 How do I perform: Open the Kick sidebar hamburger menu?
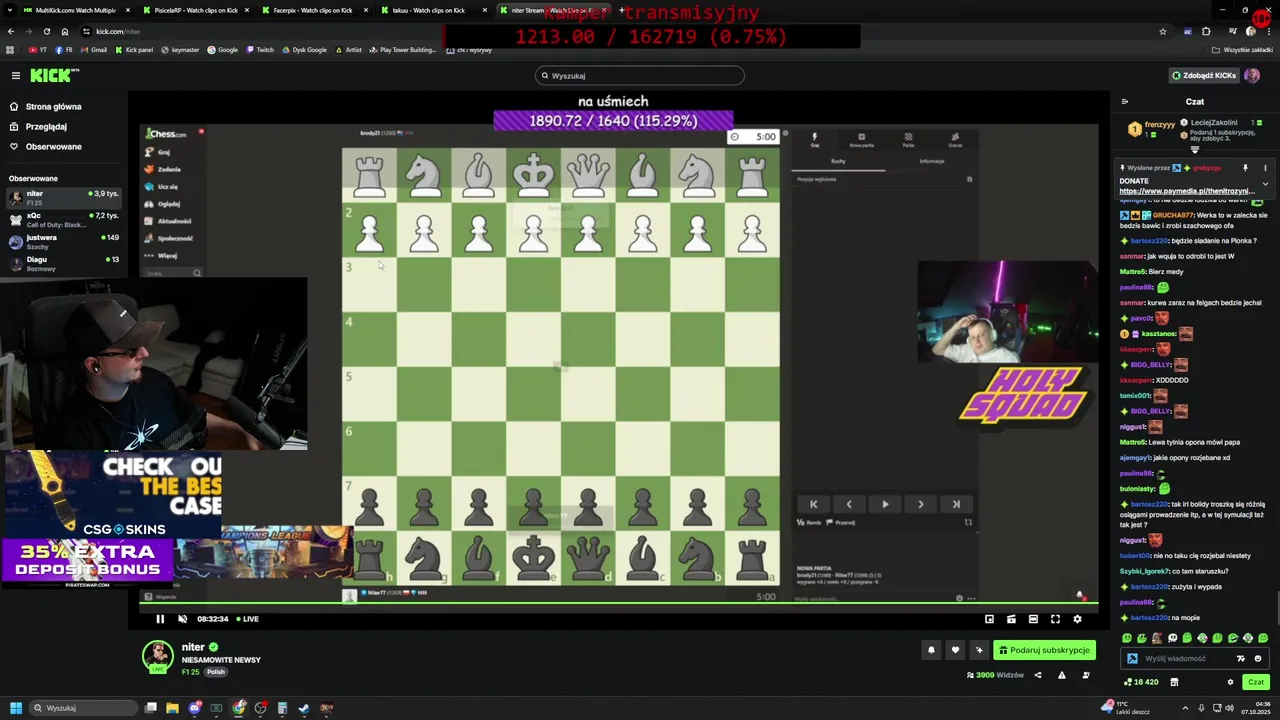[x=15, y=76]
